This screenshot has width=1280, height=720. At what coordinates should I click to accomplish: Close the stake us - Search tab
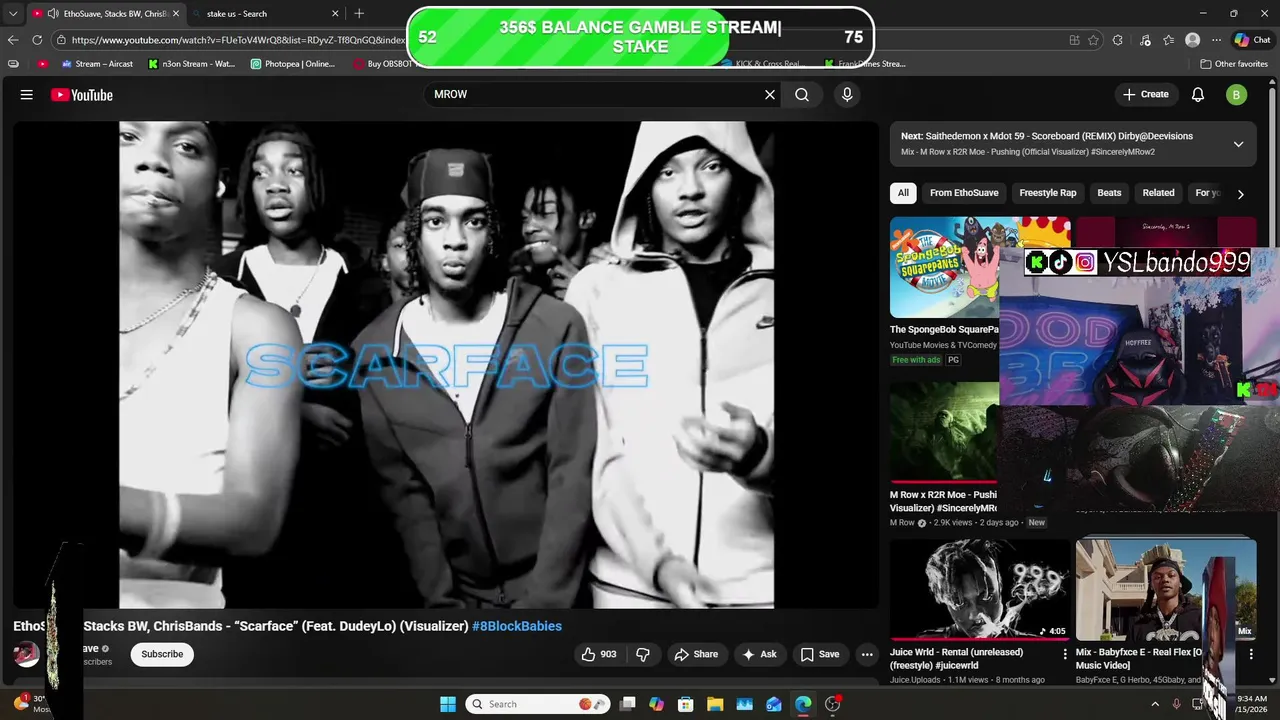pyautogui.click(x=335, y=14)
